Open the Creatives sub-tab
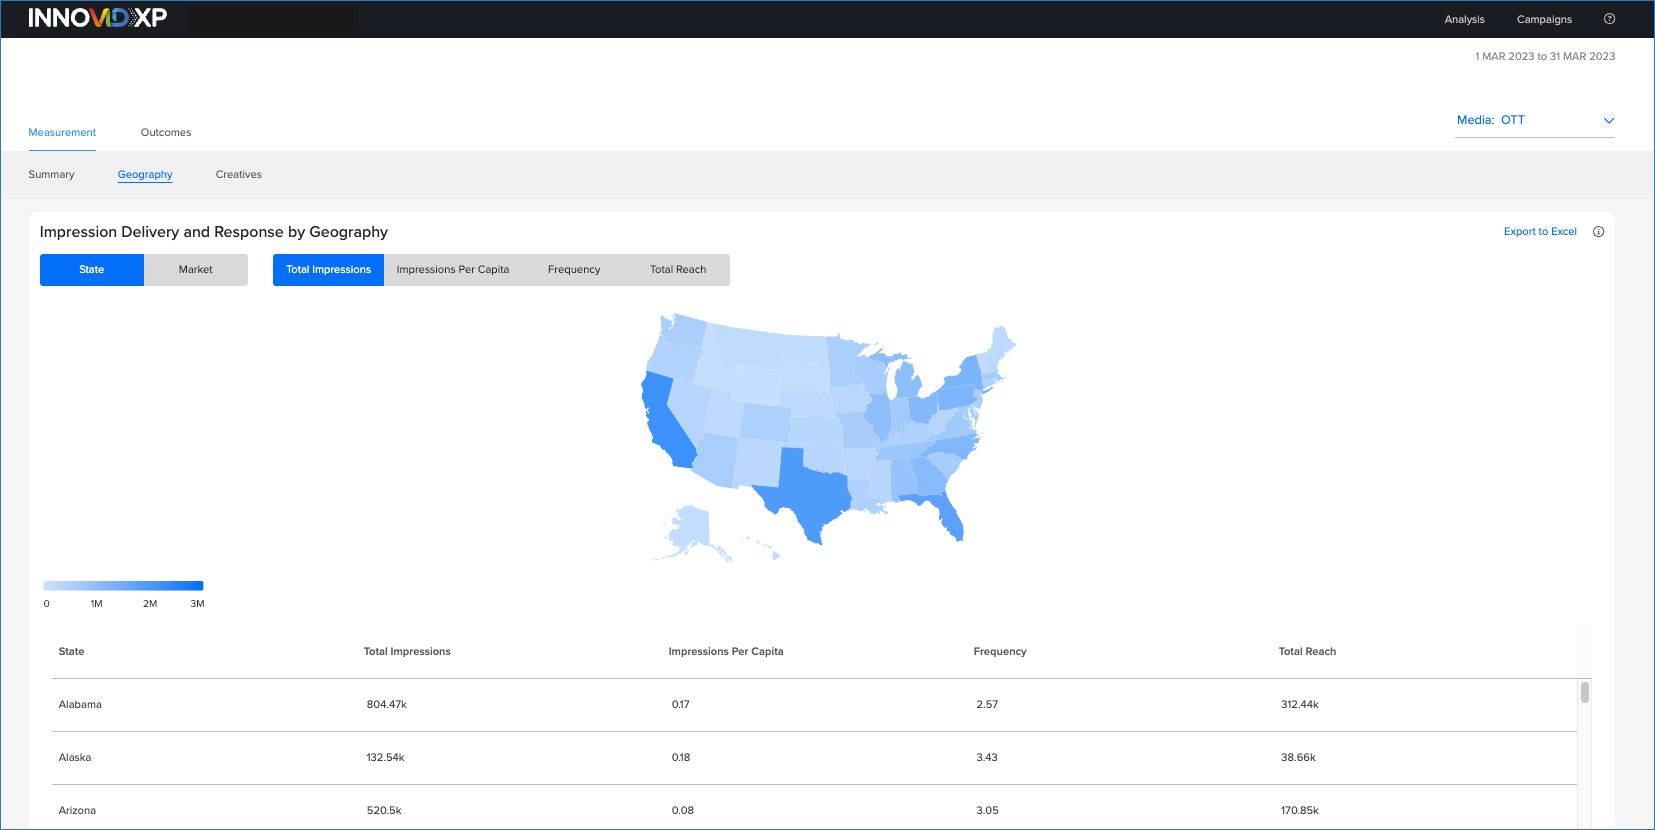This screenshot has height=830, width=1655. 239,174
